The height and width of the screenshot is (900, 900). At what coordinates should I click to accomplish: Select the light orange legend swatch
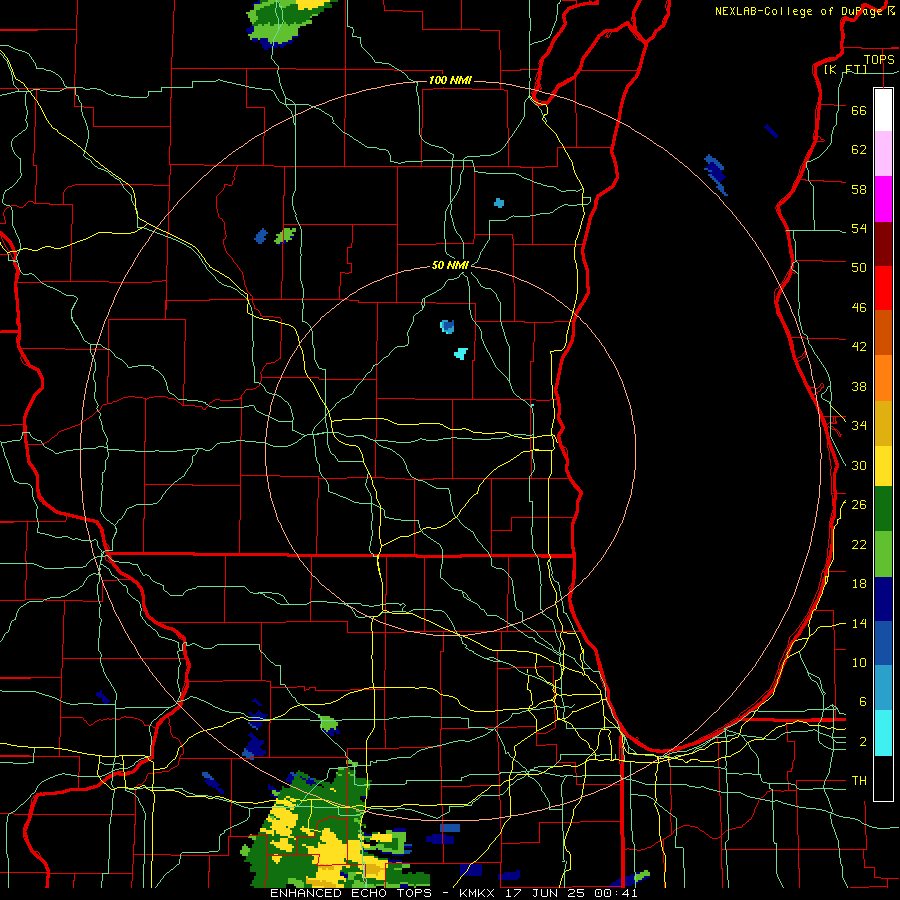883,378
